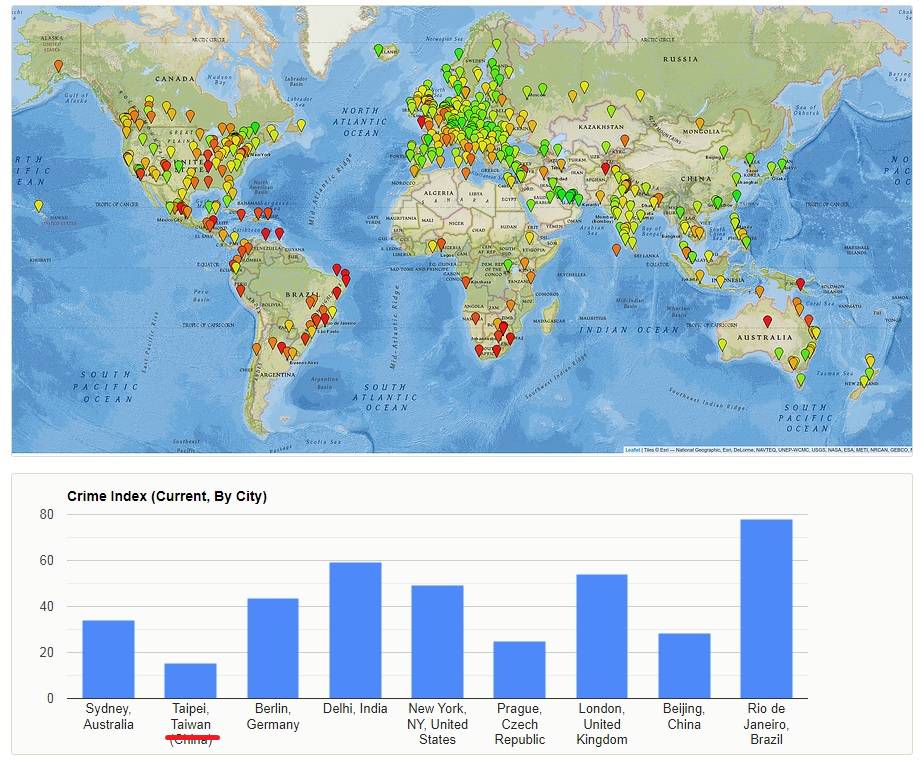Click the orange marker in northern Australia
The width and height of the screenshot is (923, 763).
(760, 291)
